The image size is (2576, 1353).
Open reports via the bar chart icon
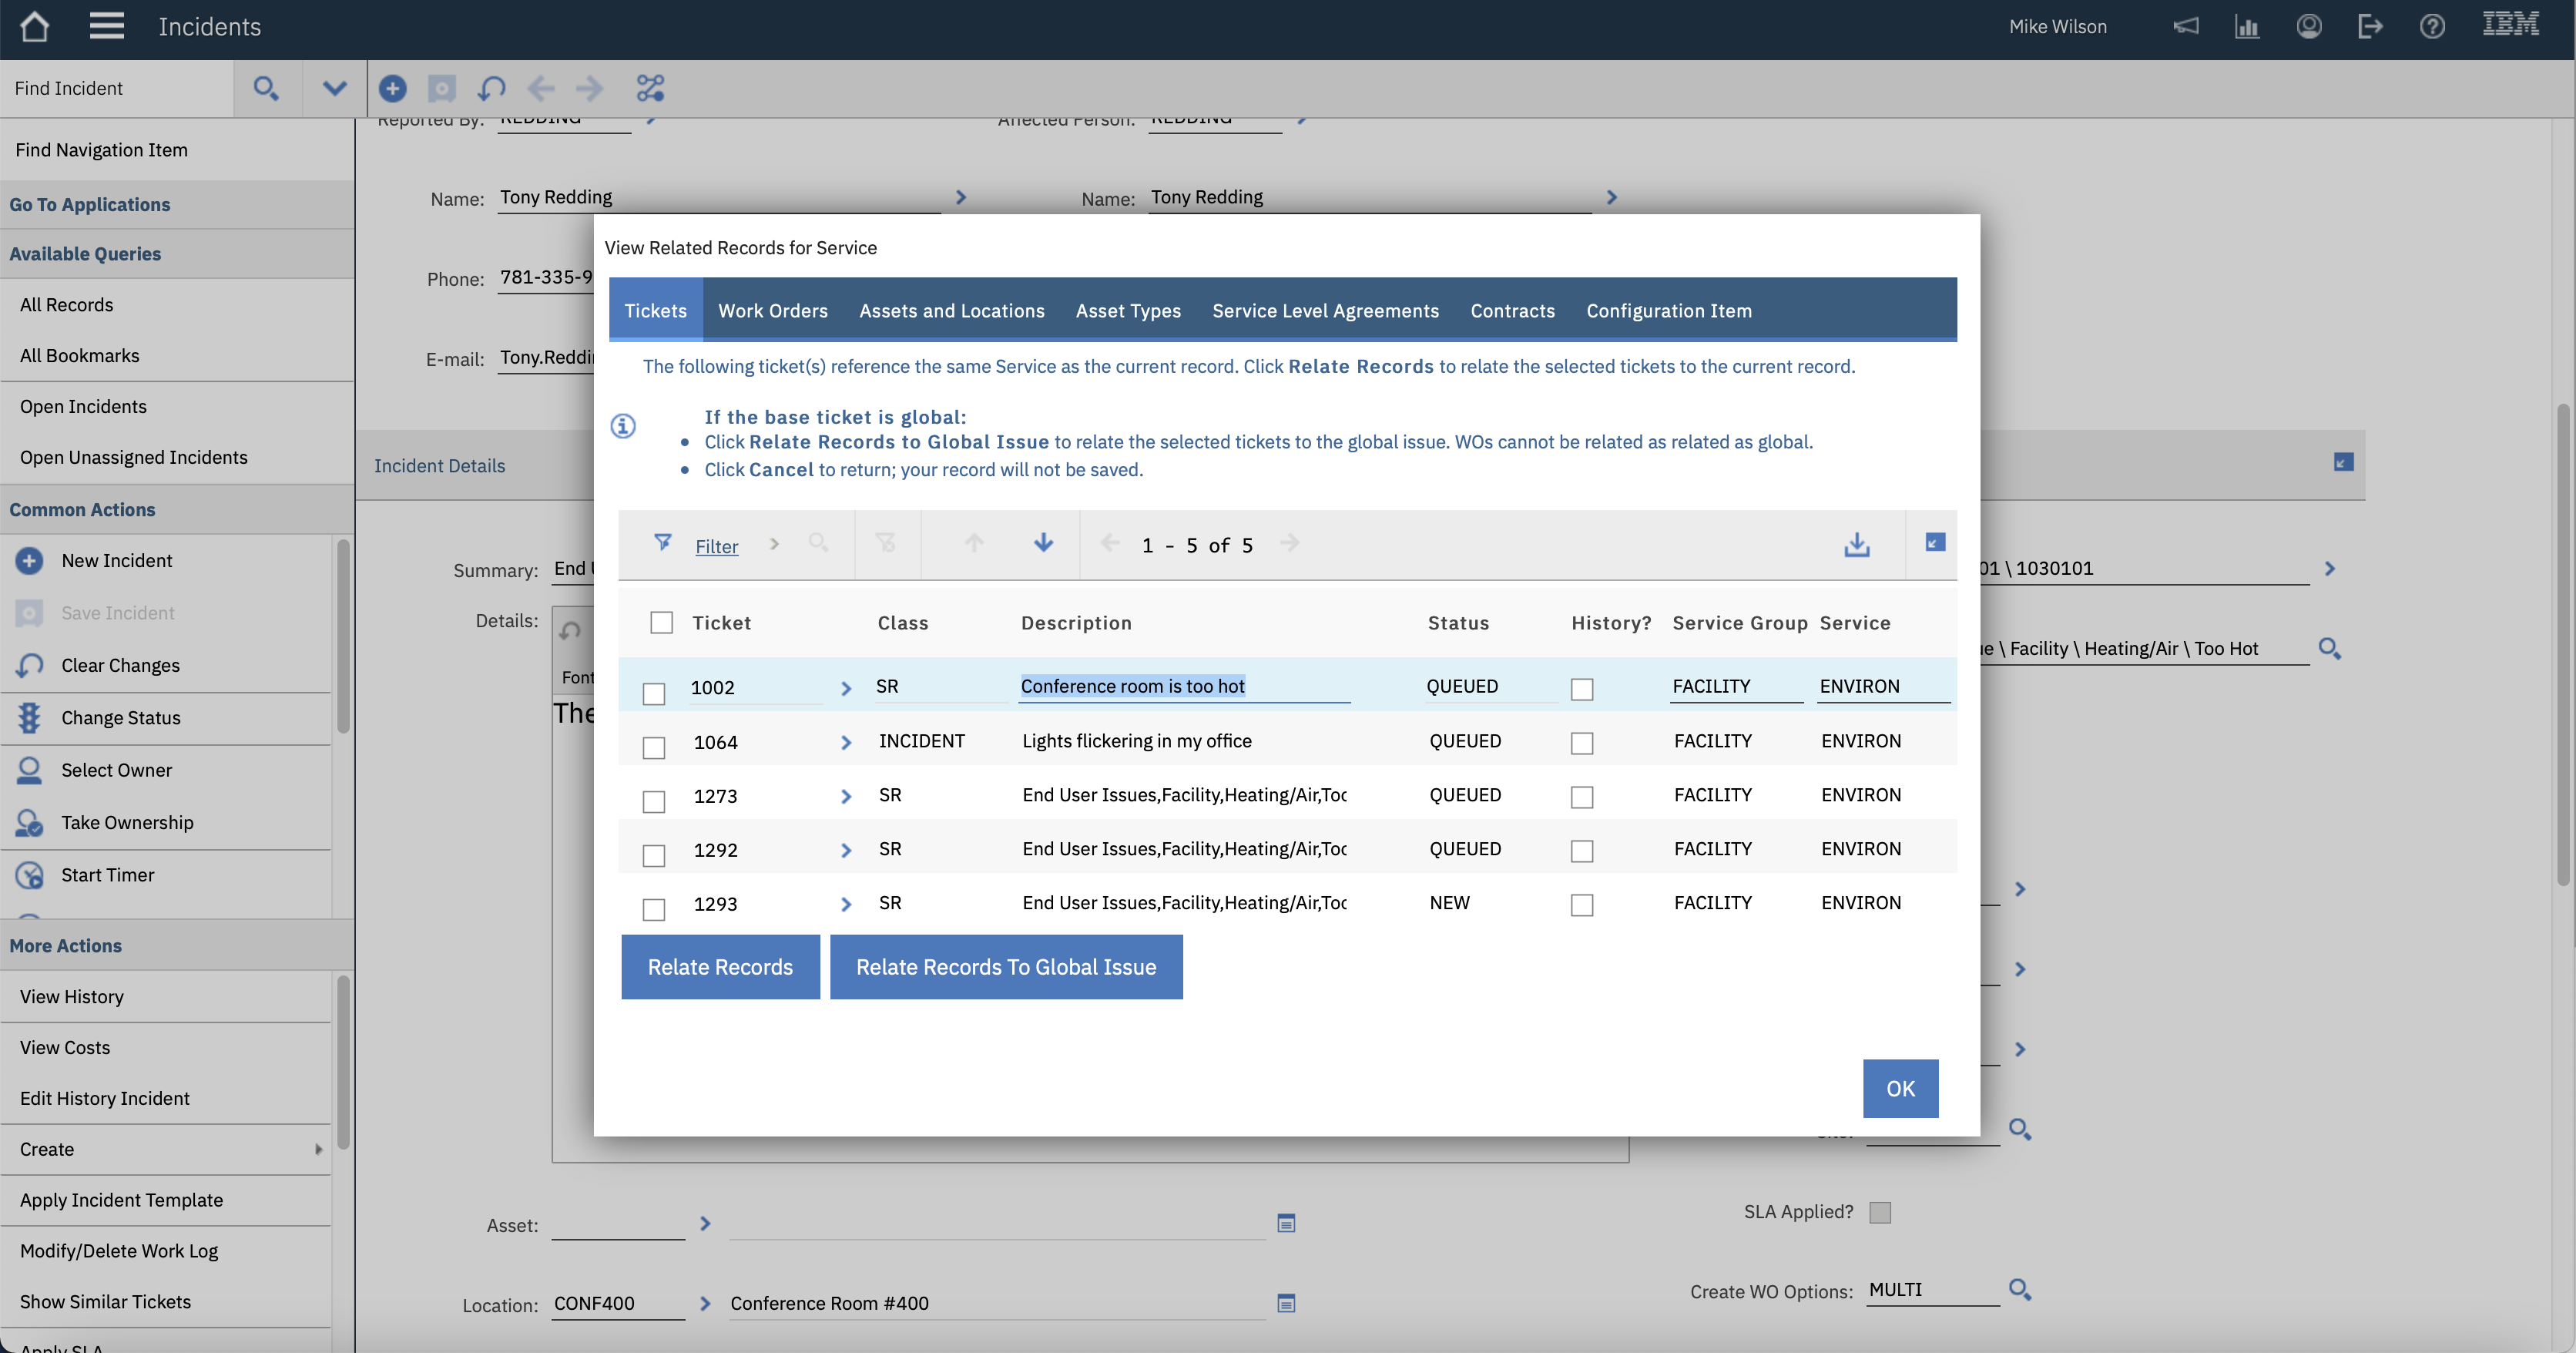(x=2247, y=27)
